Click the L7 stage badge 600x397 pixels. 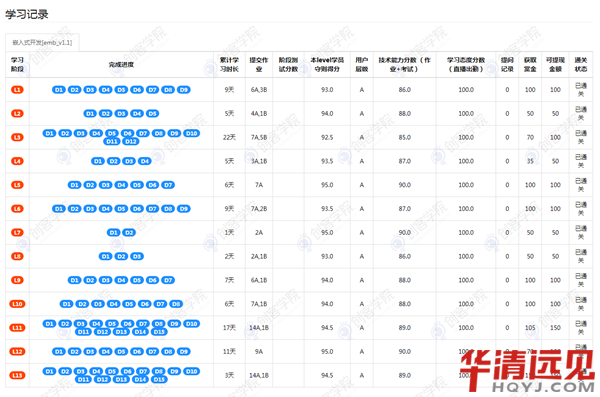tap(17, 233)
